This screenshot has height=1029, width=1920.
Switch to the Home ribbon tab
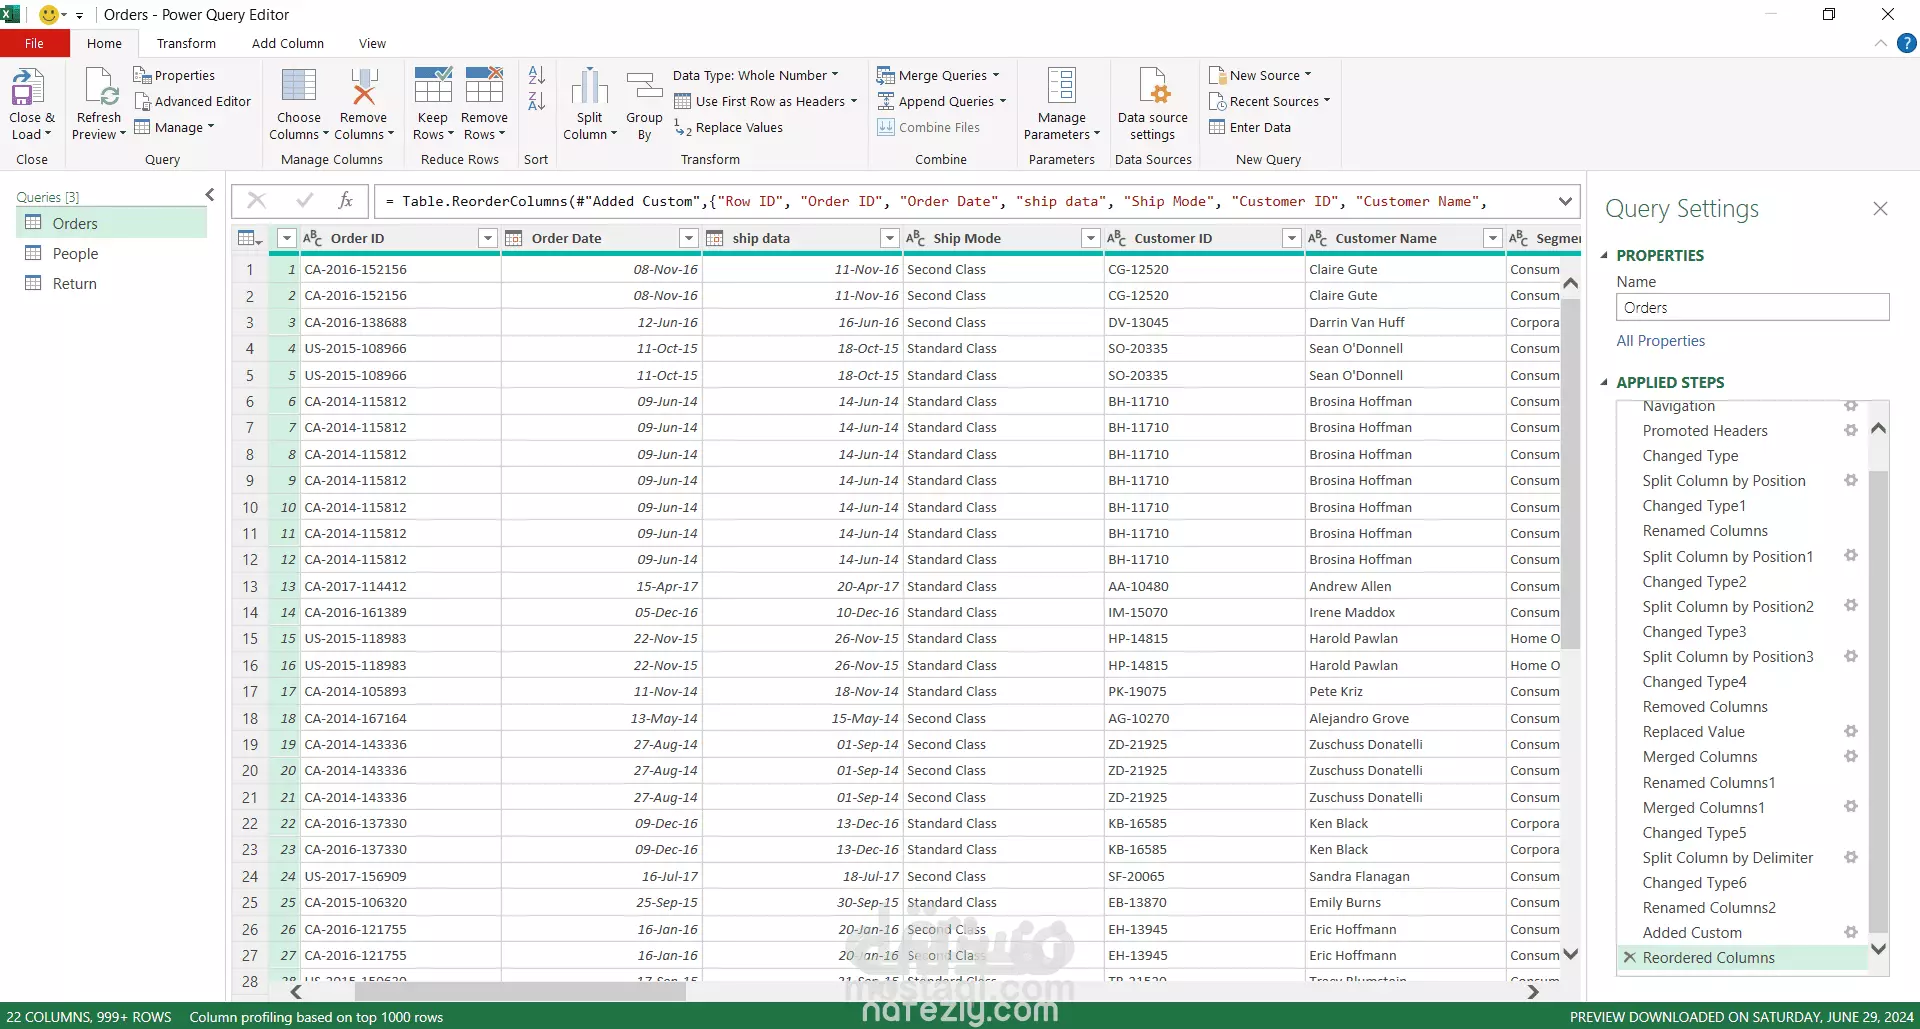tap(104, 43)
